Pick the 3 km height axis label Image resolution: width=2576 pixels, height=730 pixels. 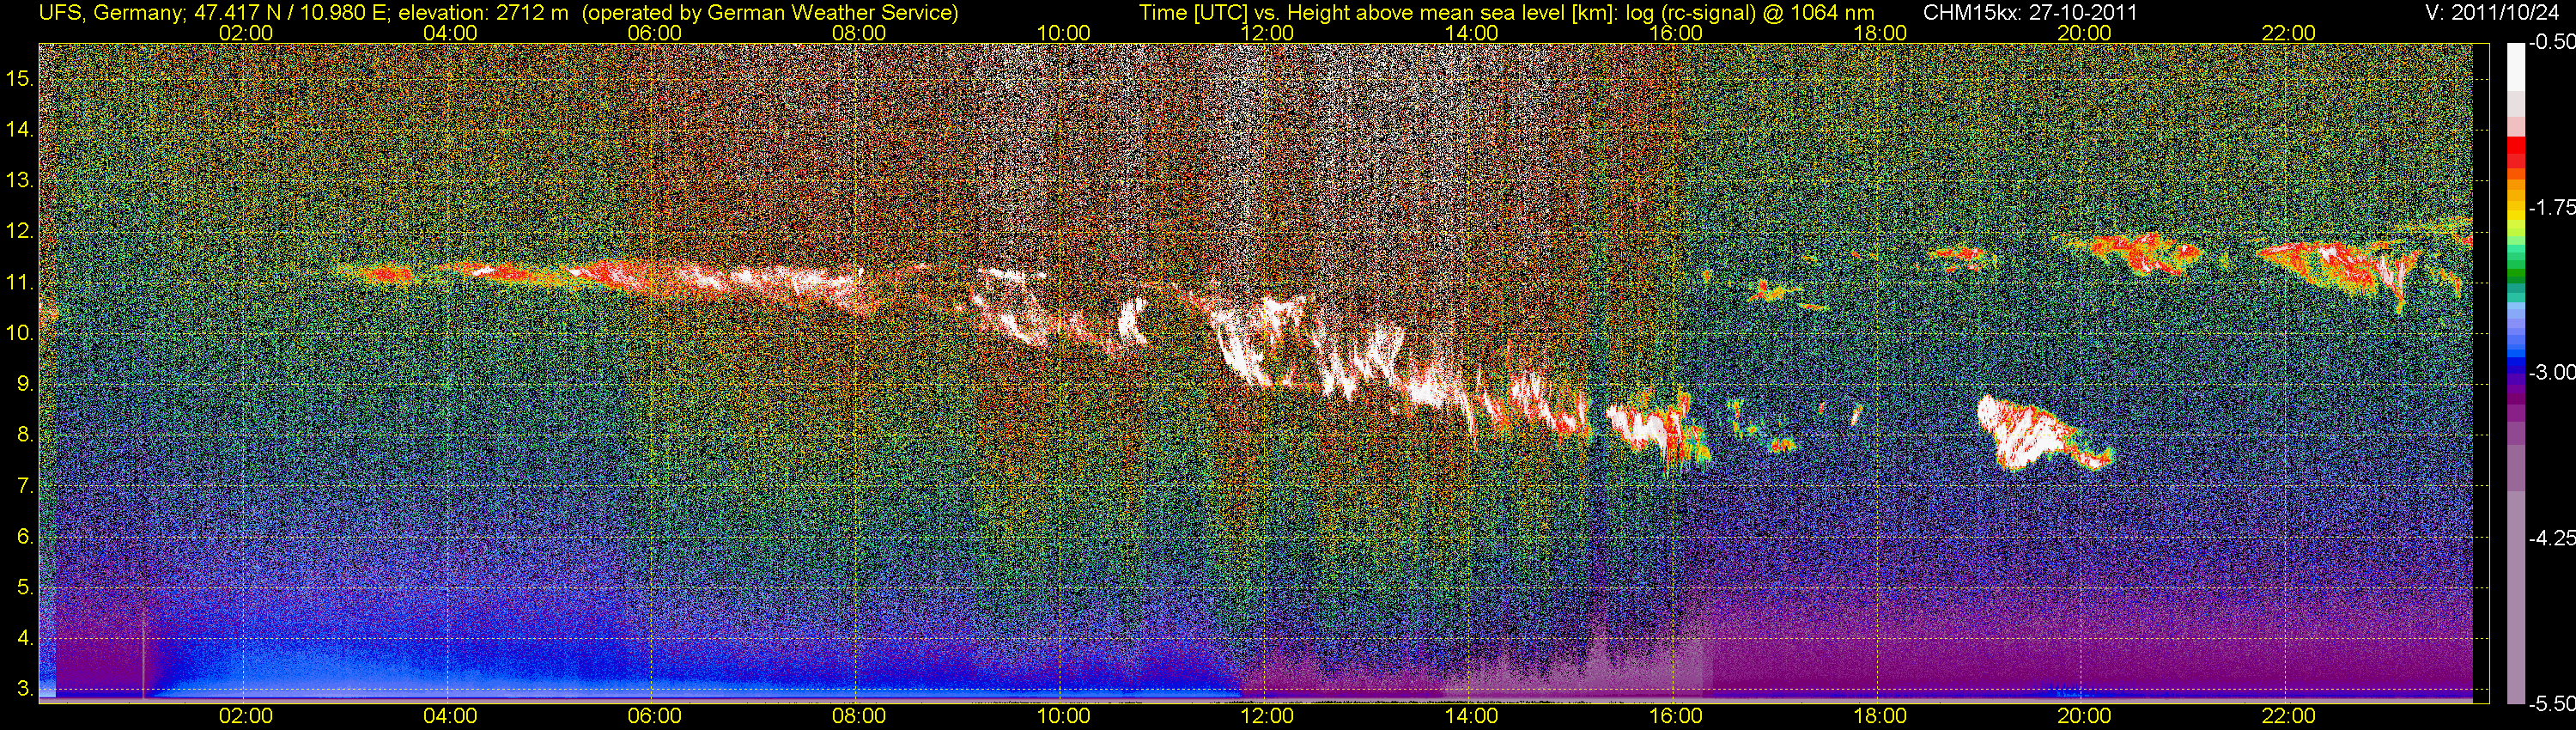(25, 689)
